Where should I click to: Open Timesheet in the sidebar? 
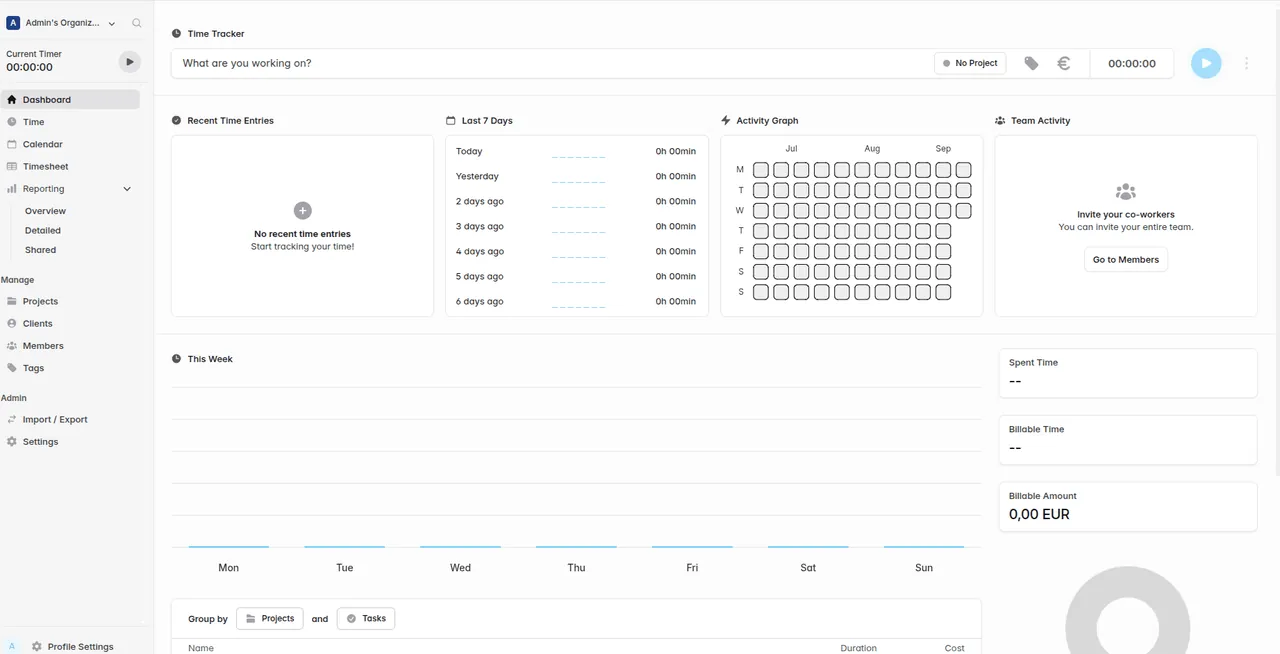(70, 166)
